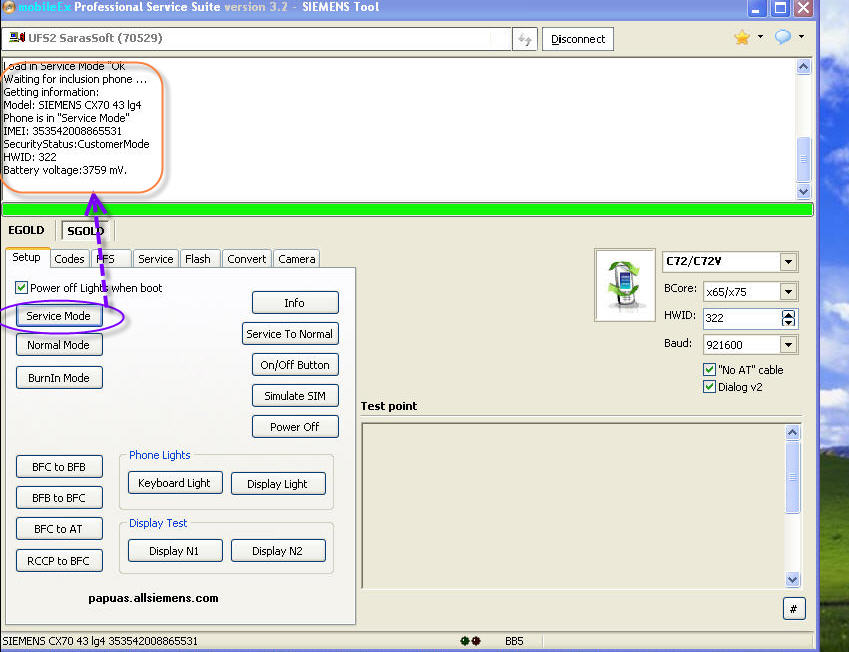Viewport: 849px width, 652px height.
Task: Click the BFC to BFB button
Action: (59, 467)
